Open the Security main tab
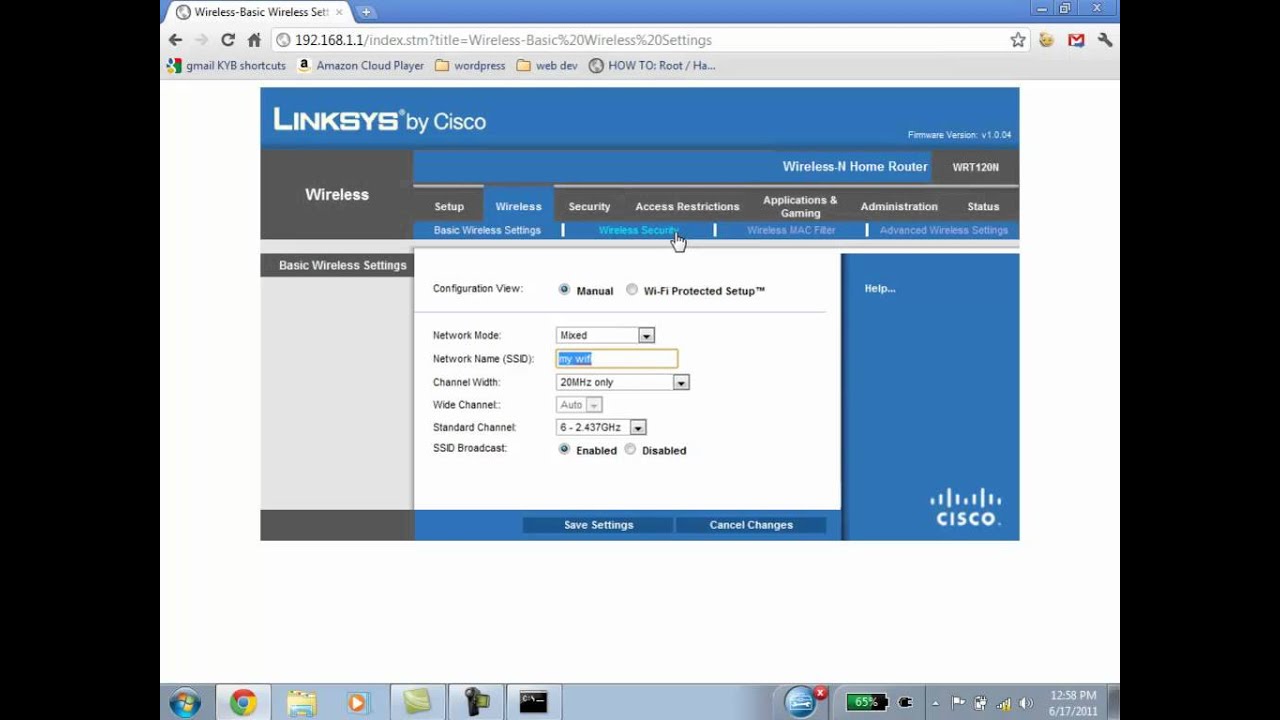 [589, 206]
